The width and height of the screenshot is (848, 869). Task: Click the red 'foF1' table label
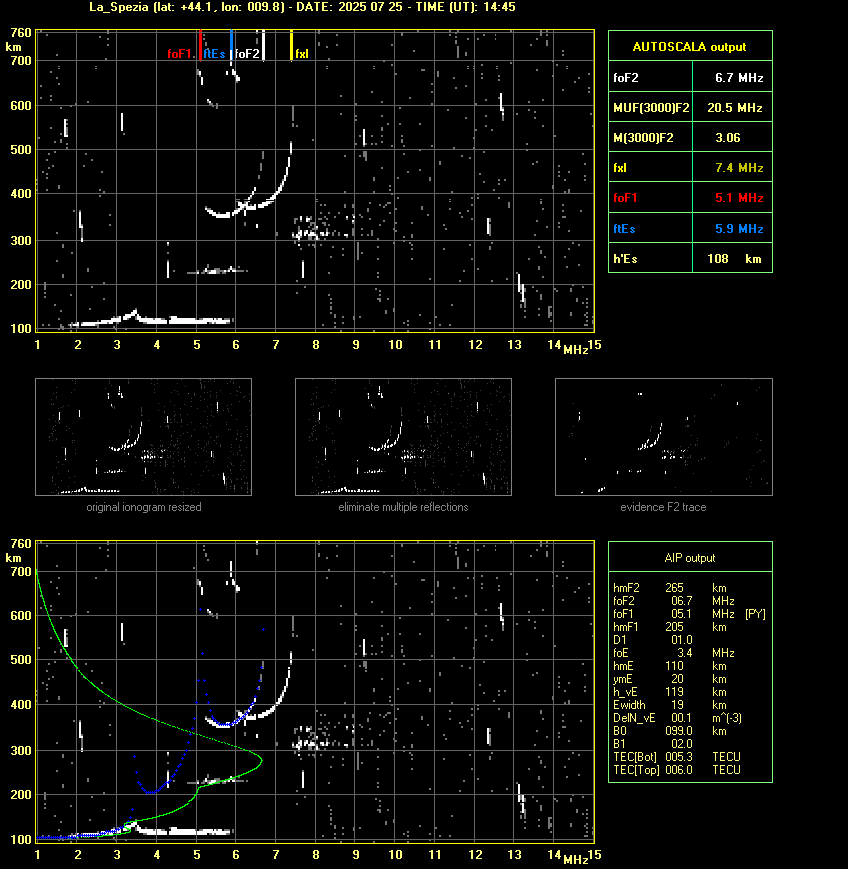625,198
